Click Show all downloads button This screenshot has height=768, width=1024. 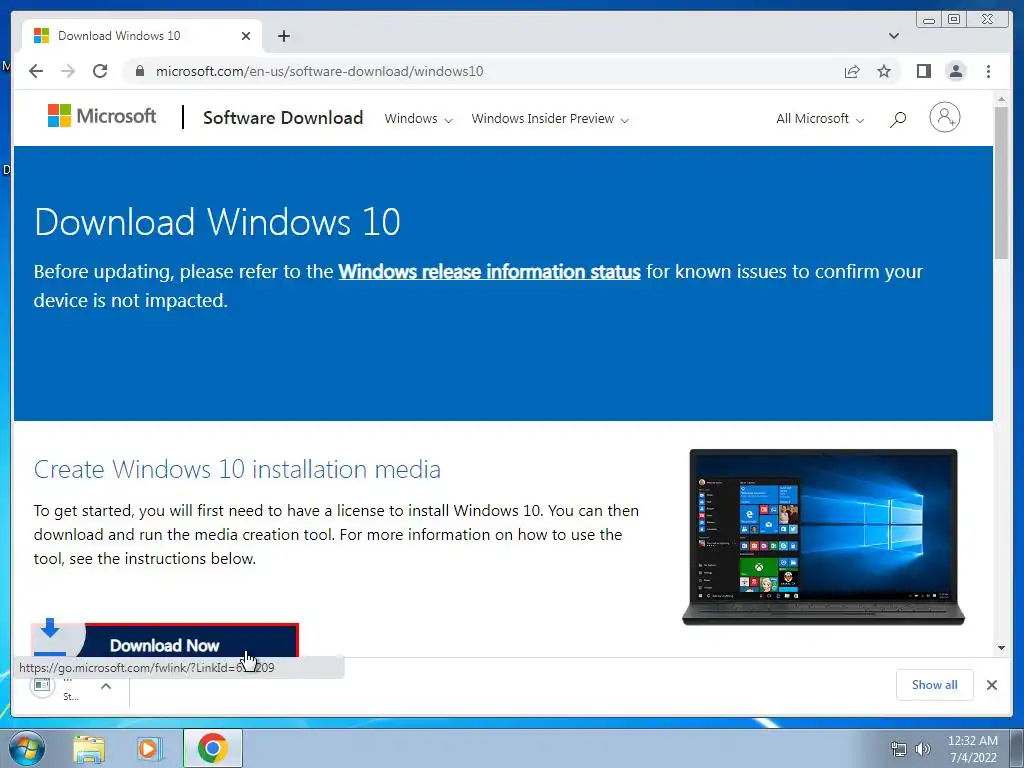935,685
